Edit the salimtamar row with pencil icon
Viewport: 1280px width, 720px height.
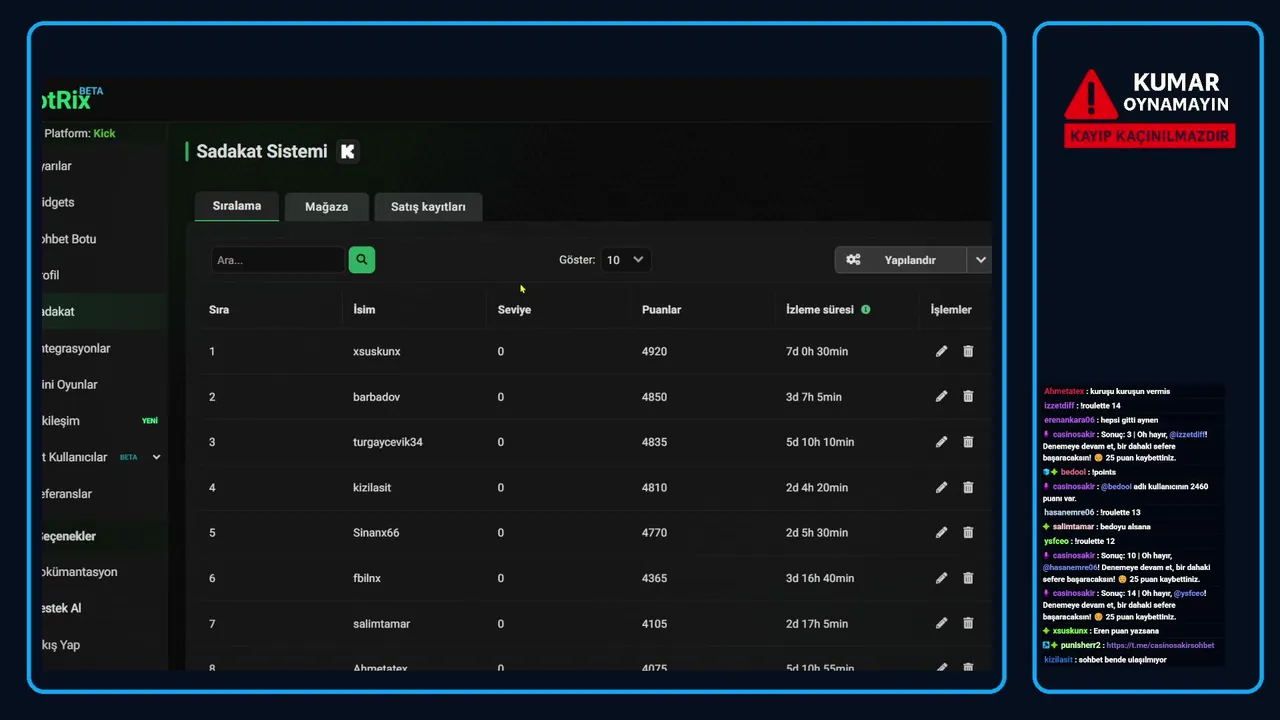(941, 623)
